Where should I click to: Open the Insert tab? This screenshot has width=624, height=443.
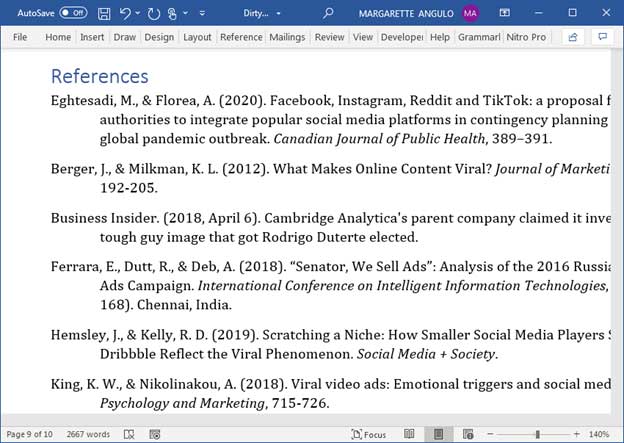[92, 37]
